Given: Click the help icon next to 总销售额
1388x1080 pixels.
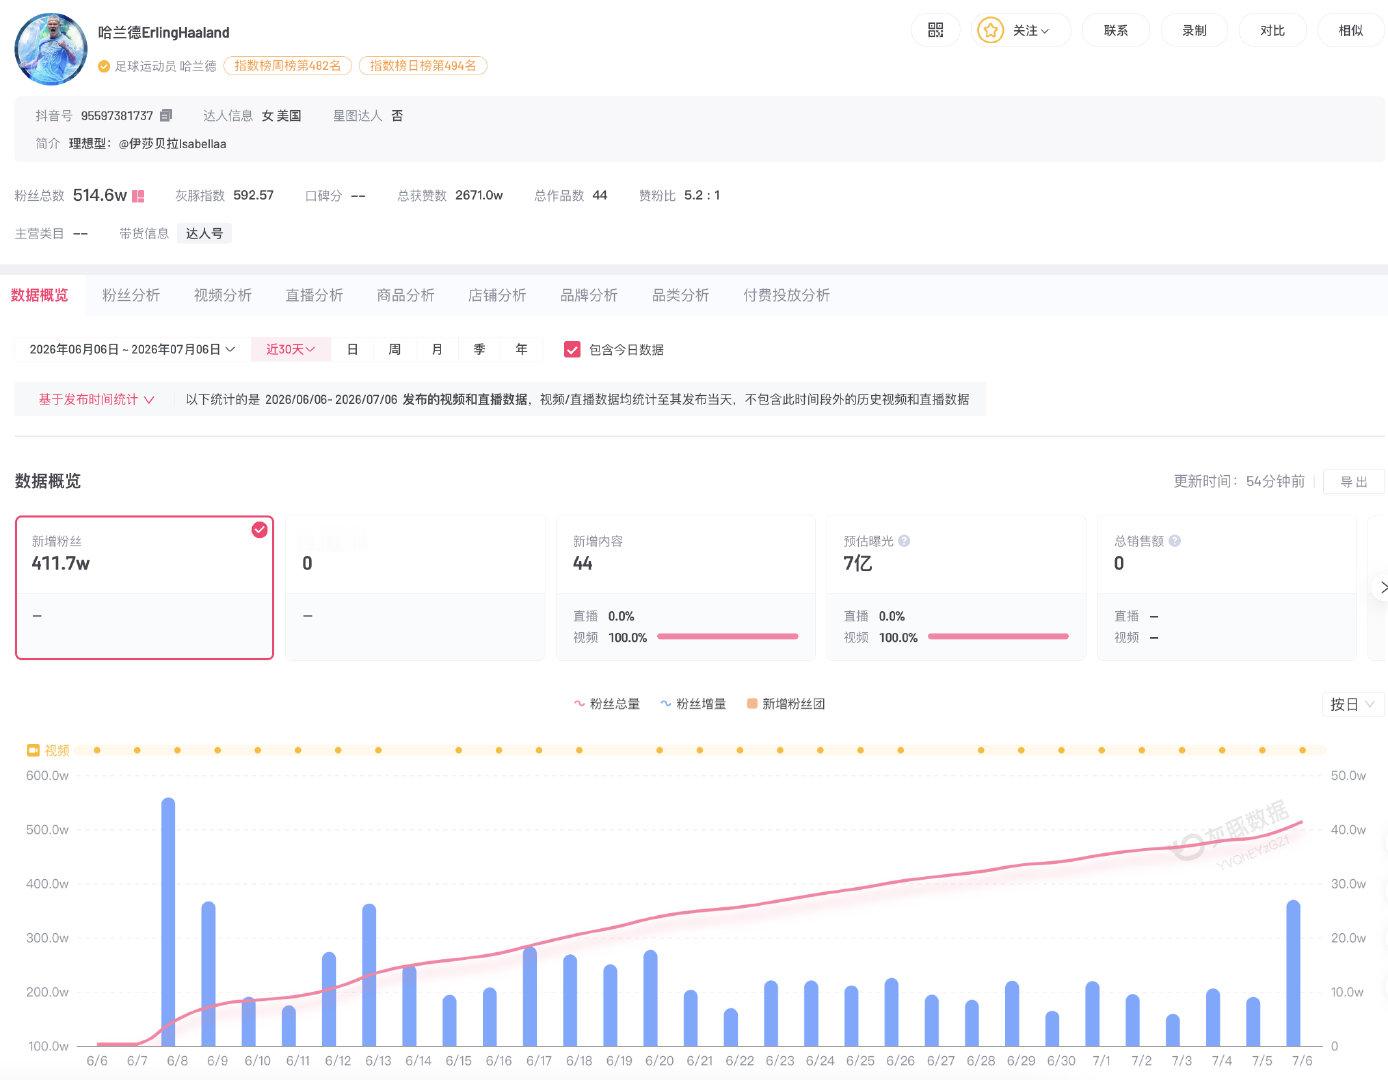Looking at the screenshot, I should coord(1175,541).
